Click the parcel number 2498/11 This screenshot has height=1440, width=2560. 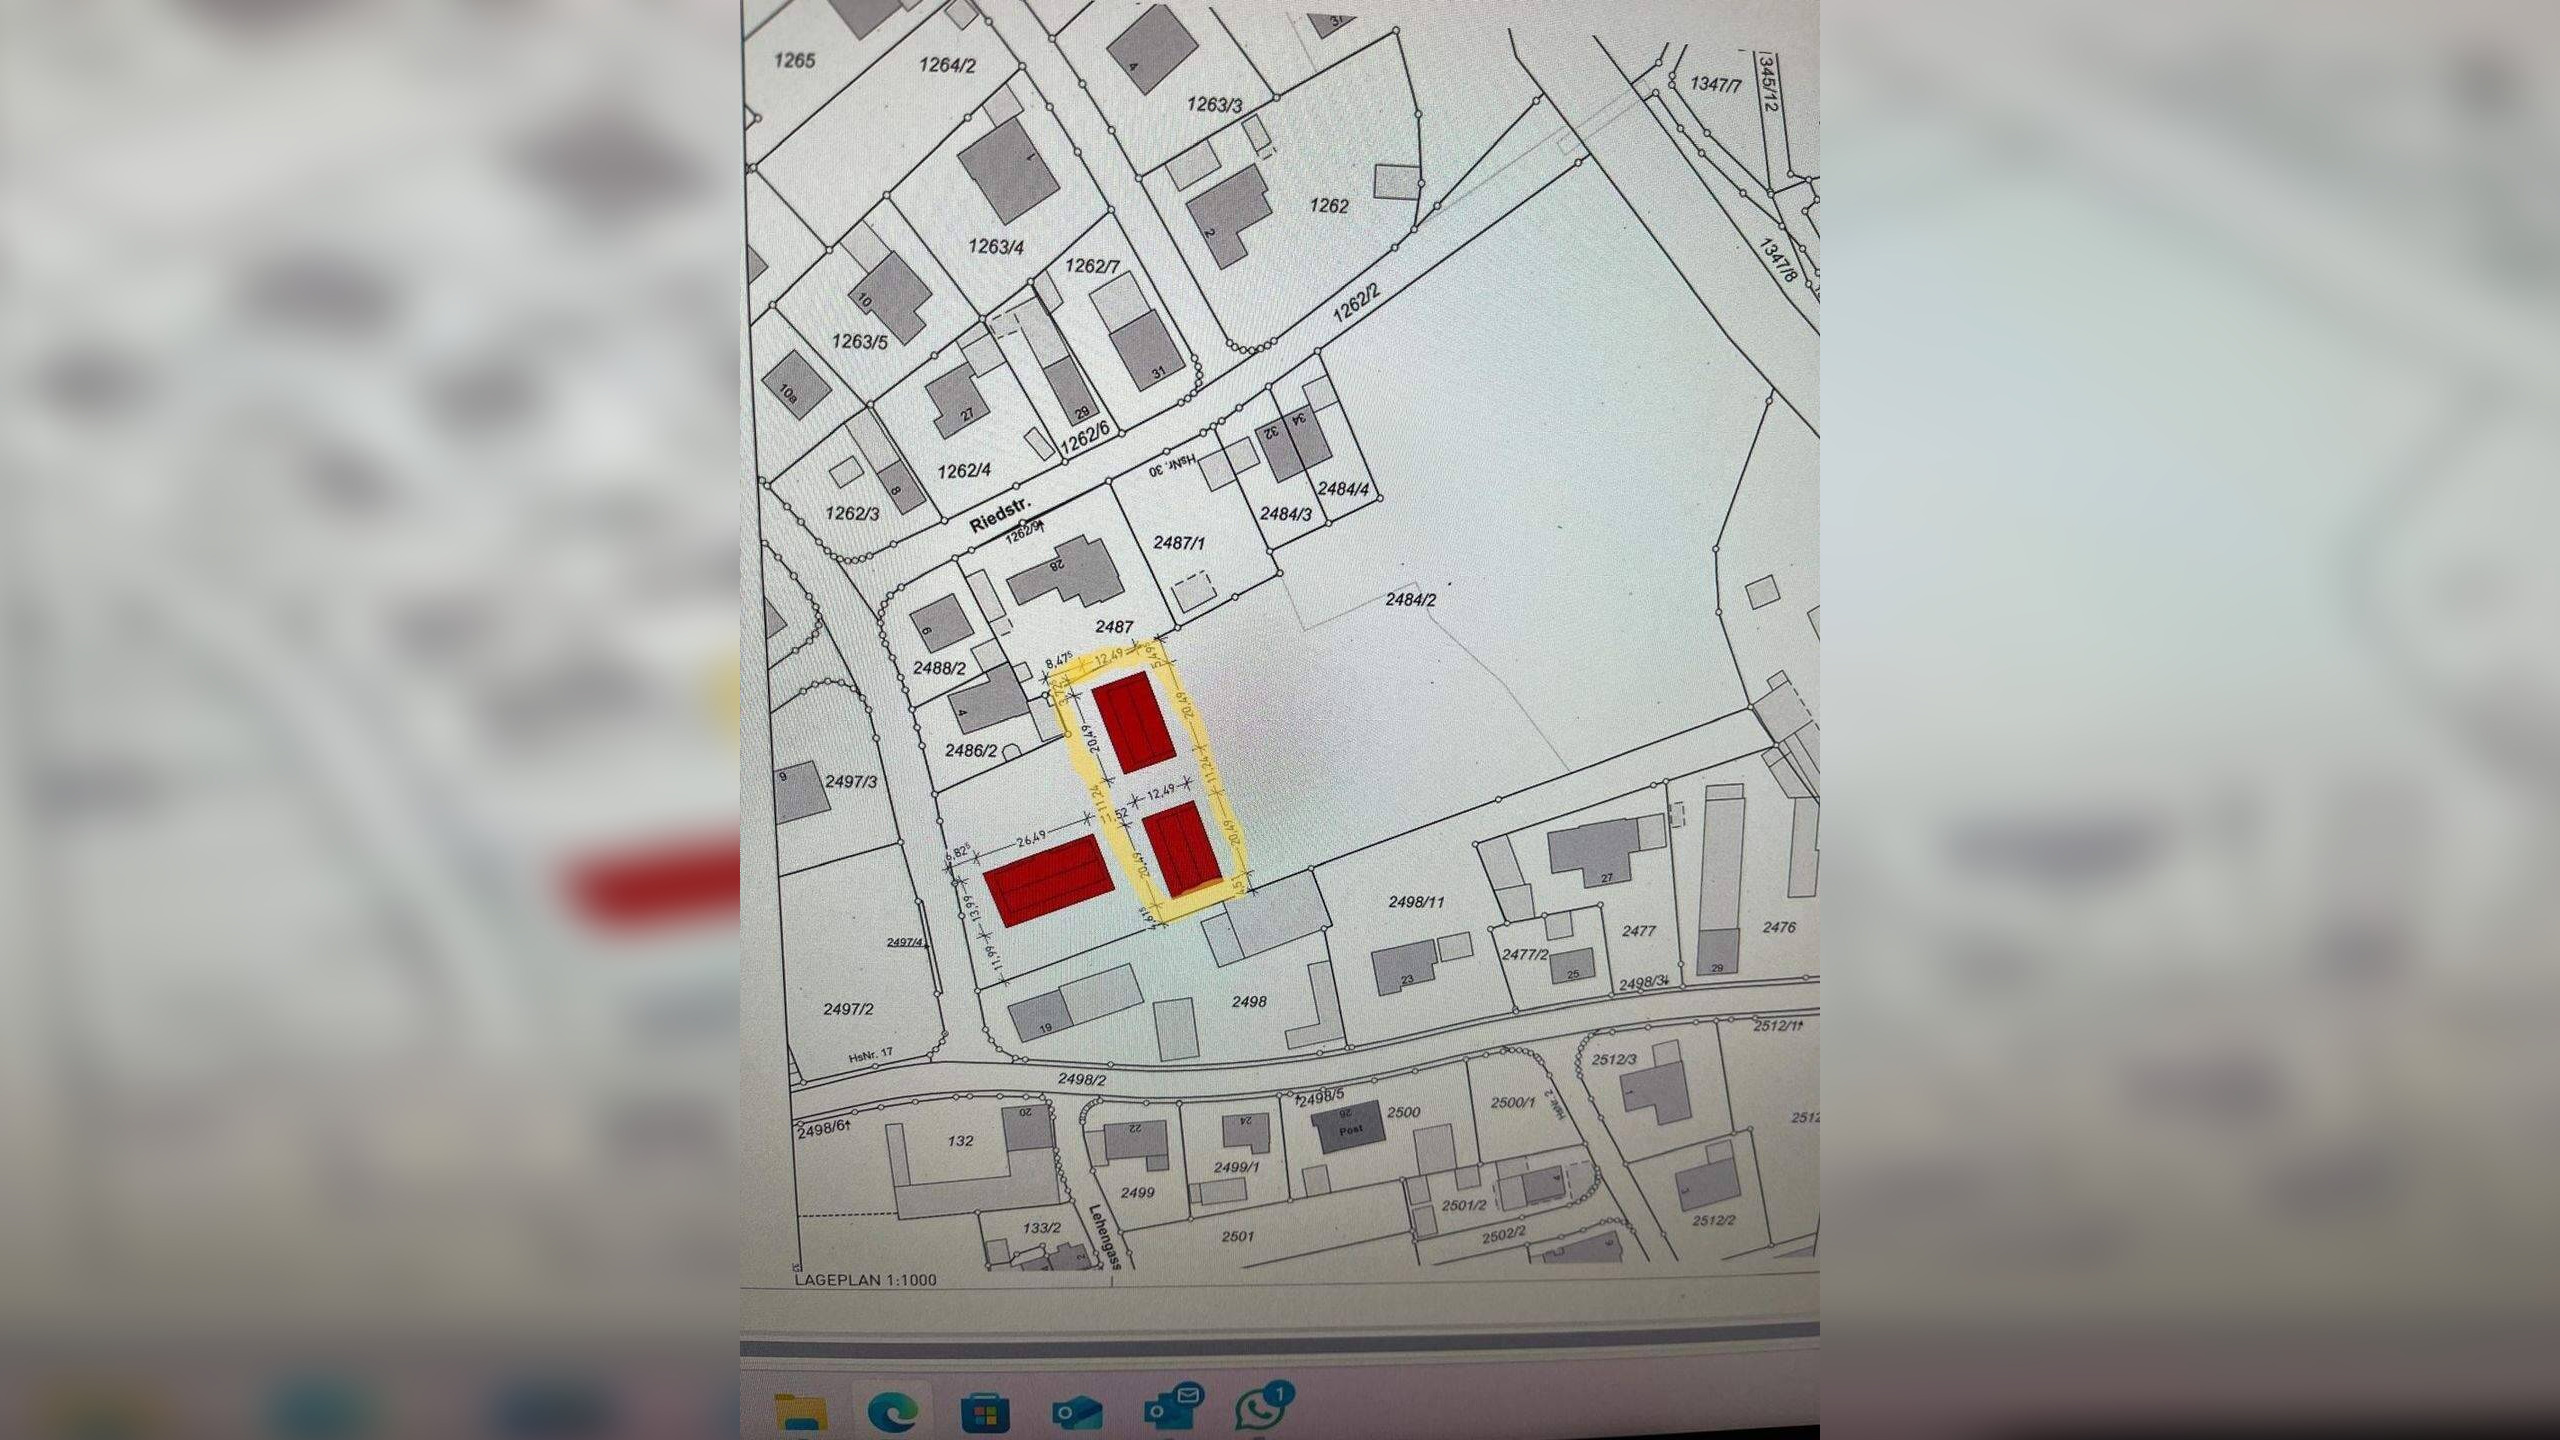click(1416, 902)
